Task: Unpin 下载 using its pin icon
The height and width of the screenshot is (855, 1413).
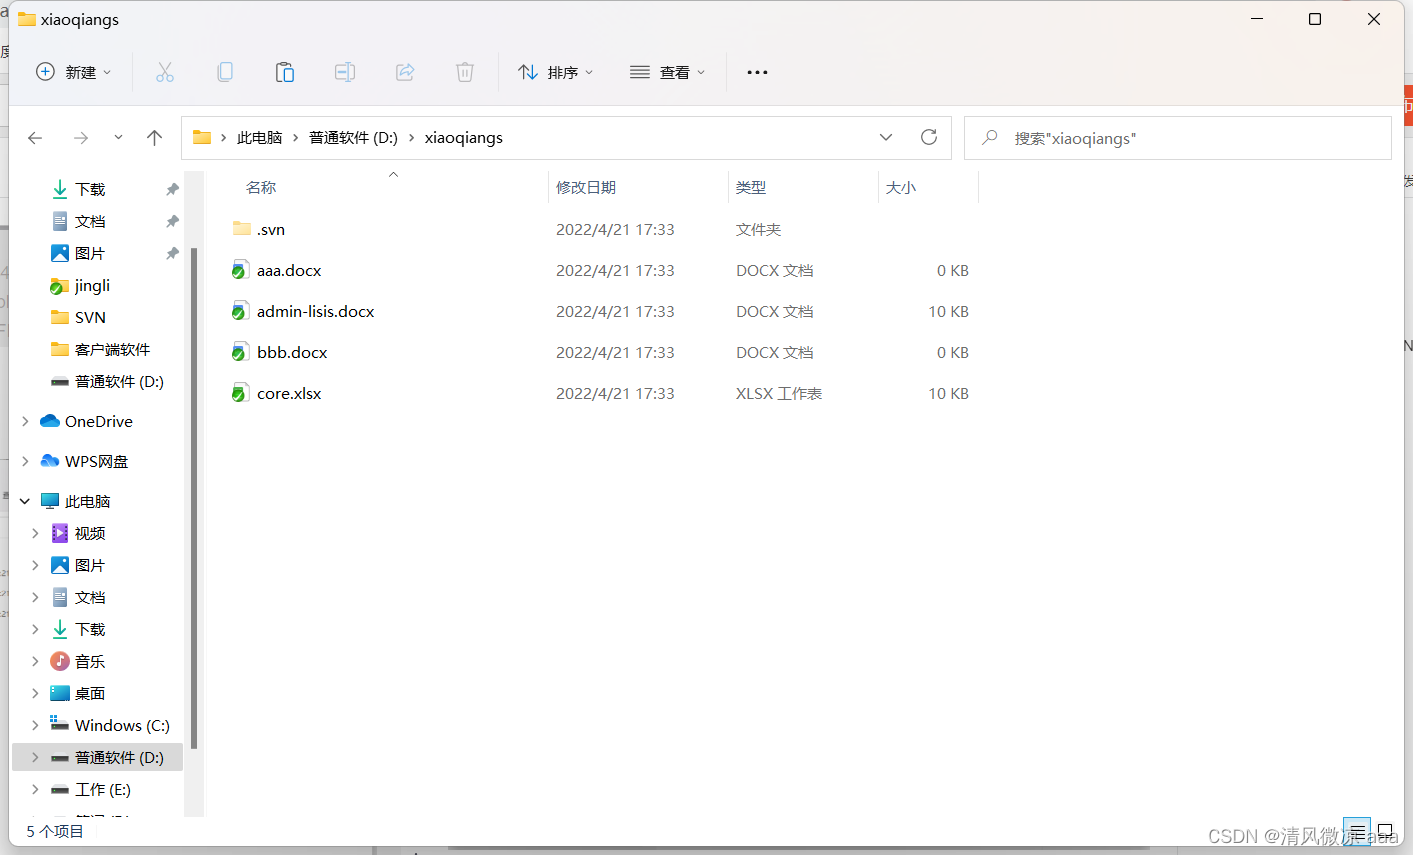Action: coord(172,189)
